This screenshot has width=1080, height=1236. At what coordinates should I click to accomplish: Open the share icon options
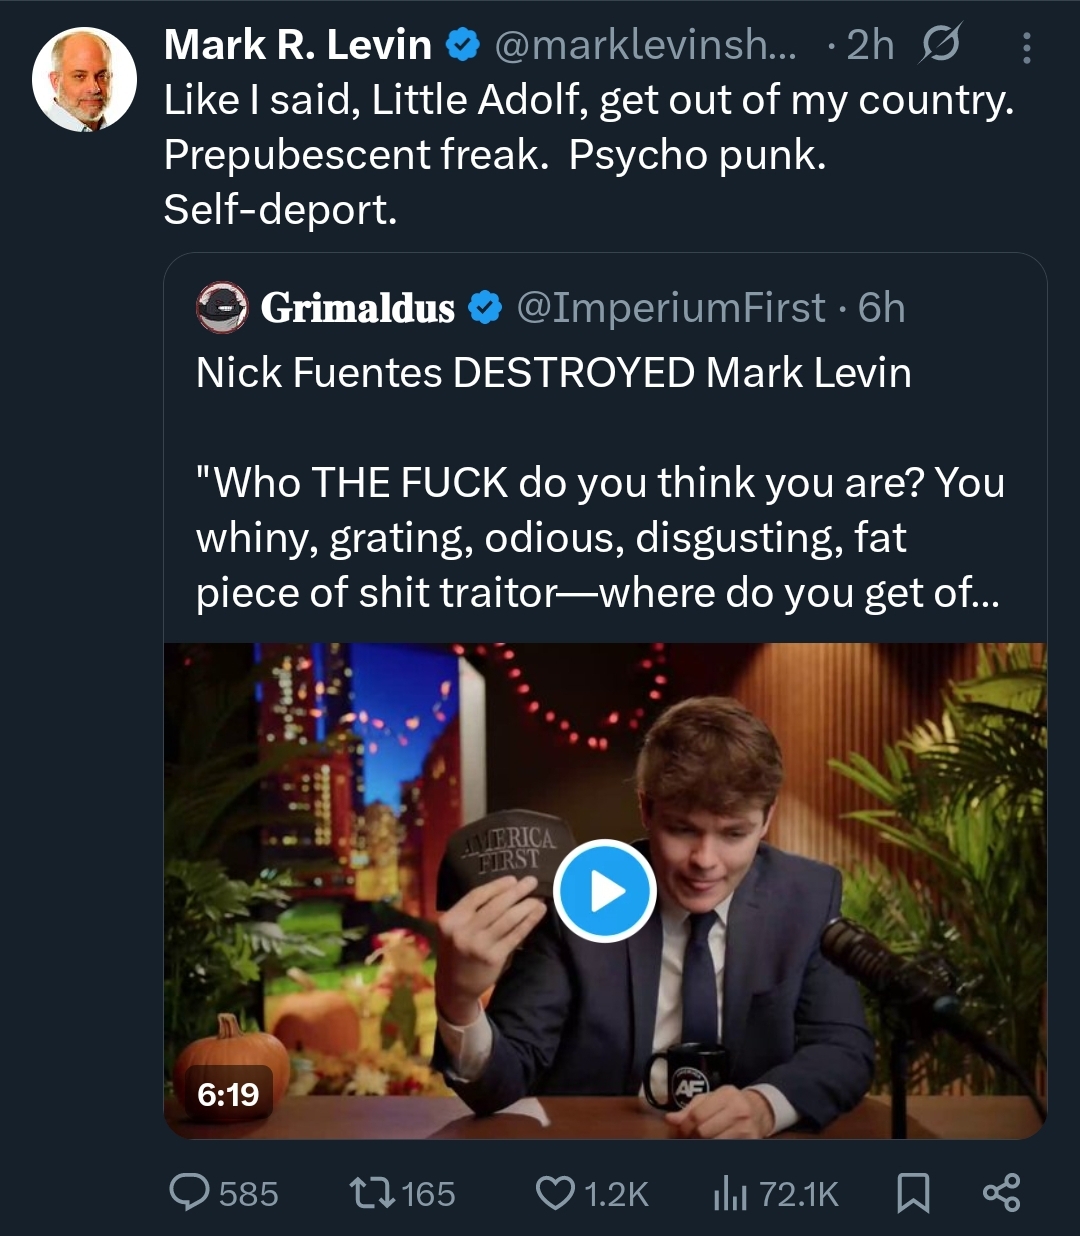click(1001, 1193)
